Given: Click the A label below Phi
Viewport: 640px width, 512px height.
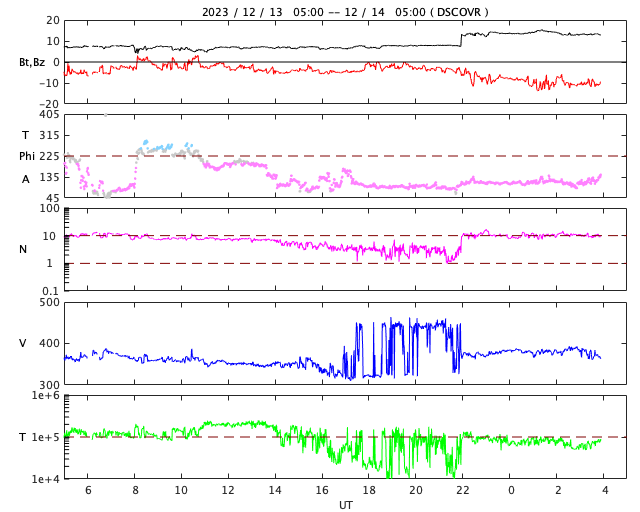Looking at the screenshot, I should (26, 179).
